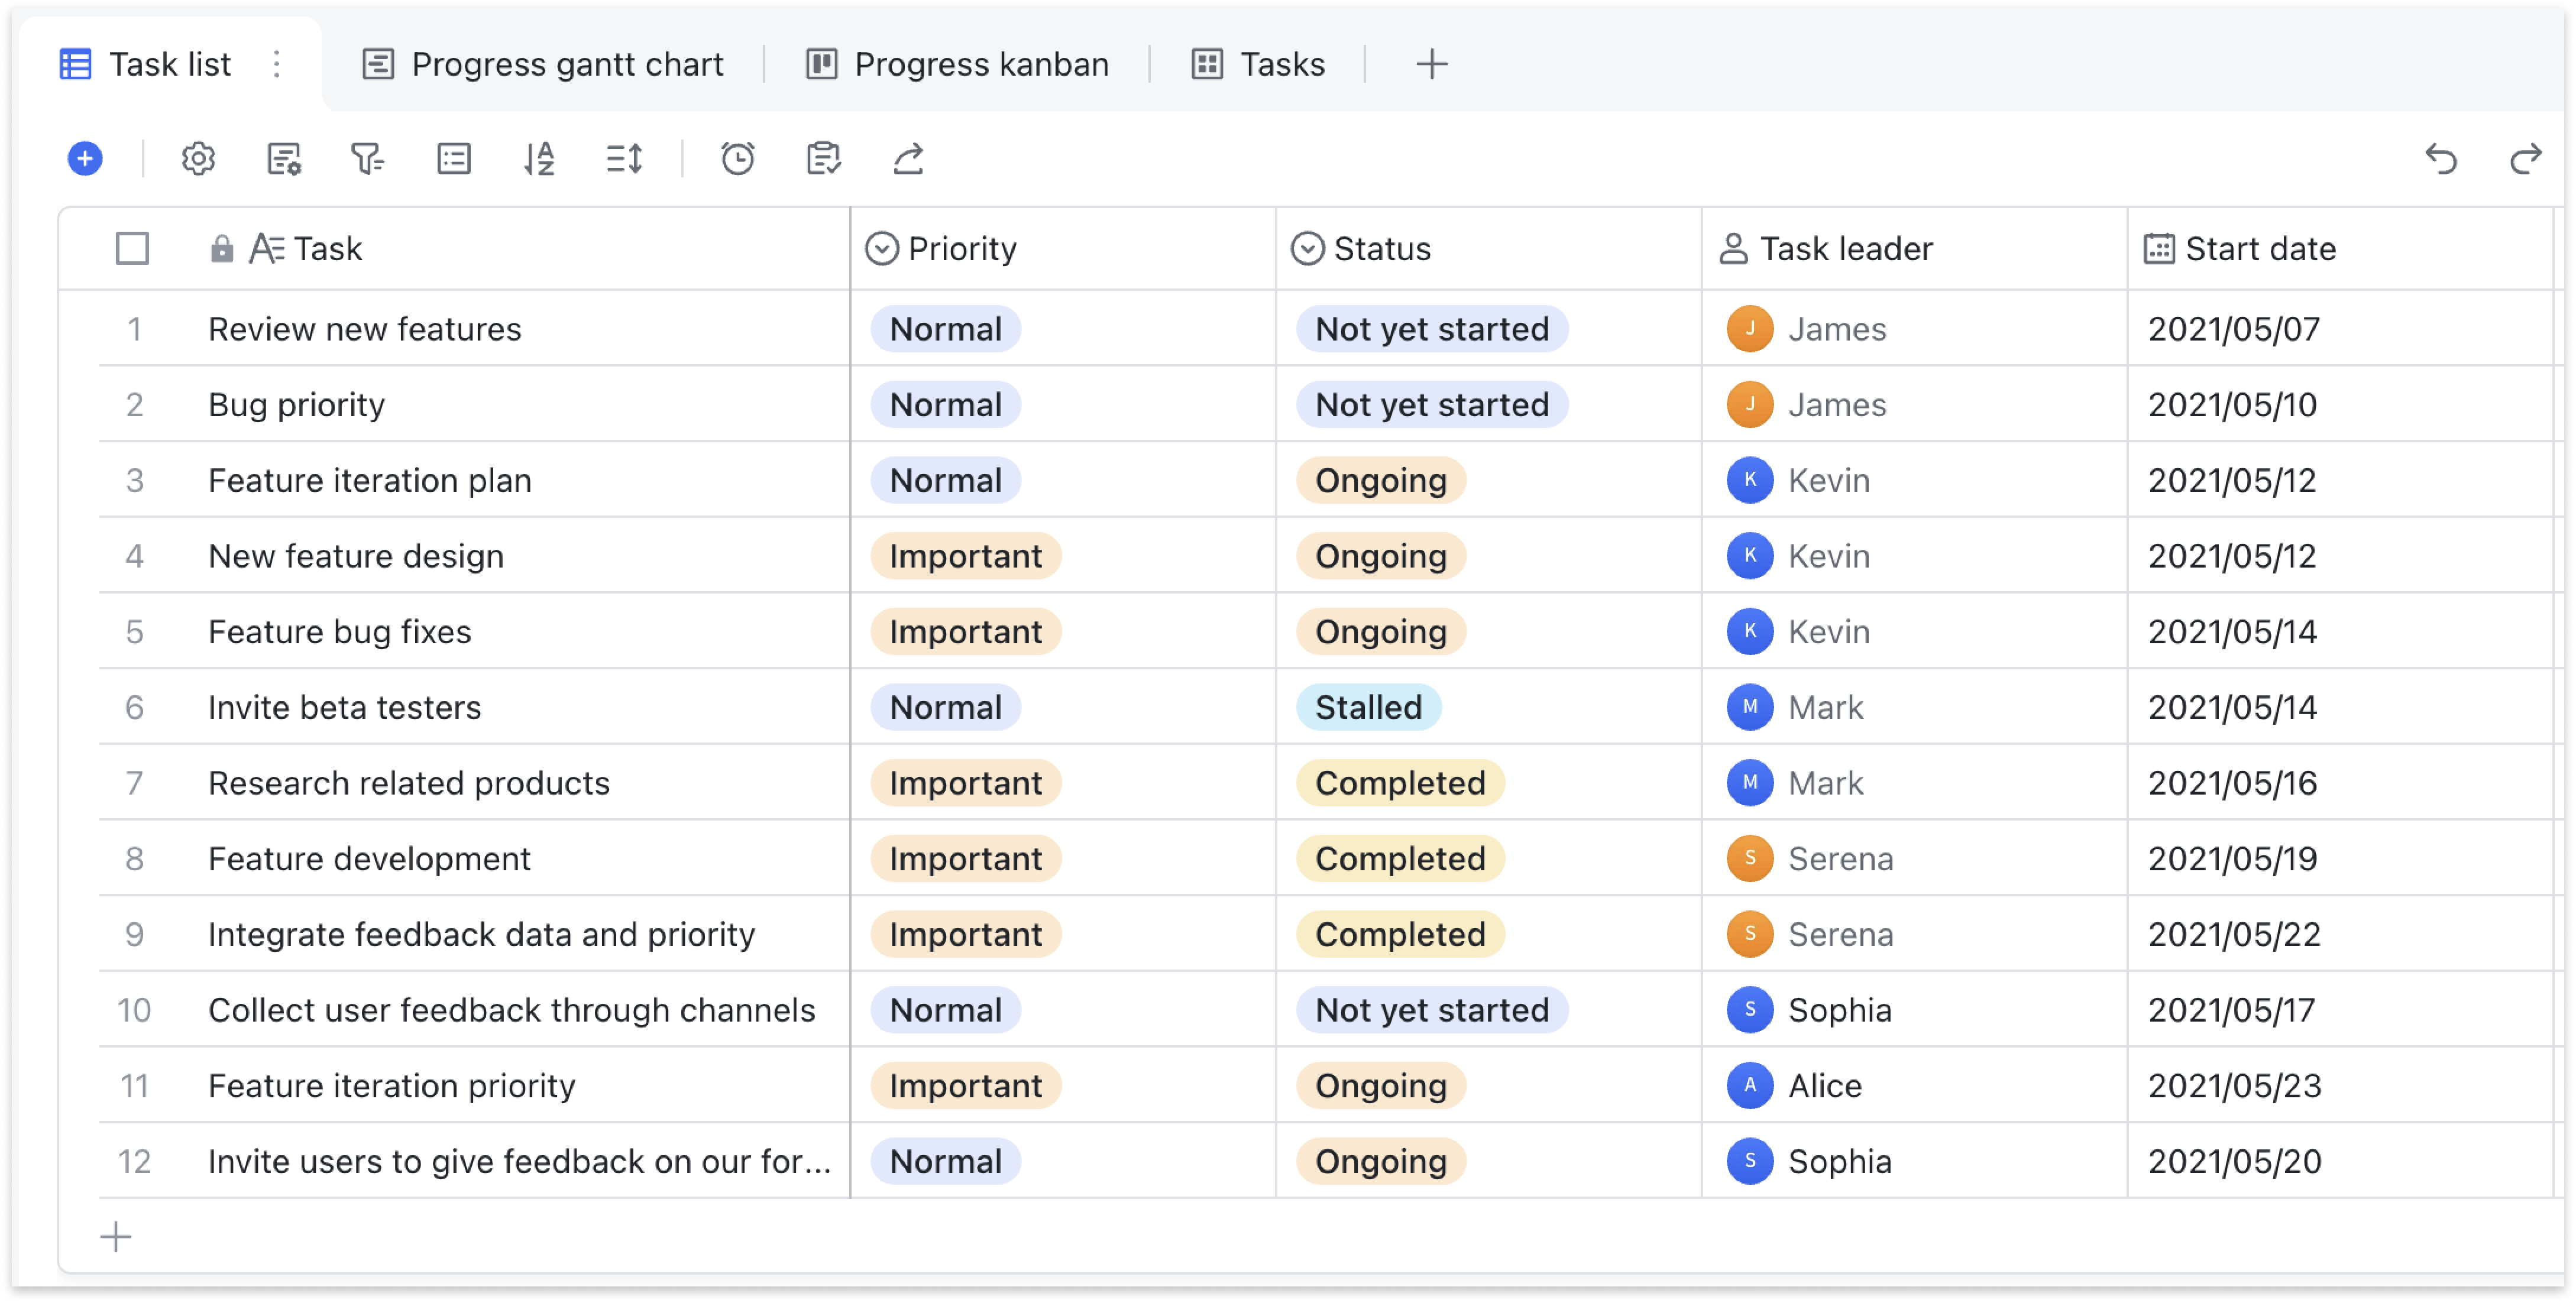The height and width of the screenshot is (1303, 2576).
Task: Open the reminder alarm clock icon
Action: click(x=738, y=158)
